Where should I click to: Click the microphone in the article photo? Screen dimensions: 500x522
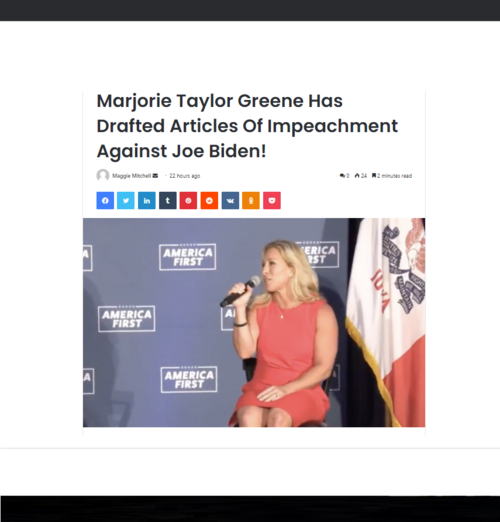coord(240,291)
